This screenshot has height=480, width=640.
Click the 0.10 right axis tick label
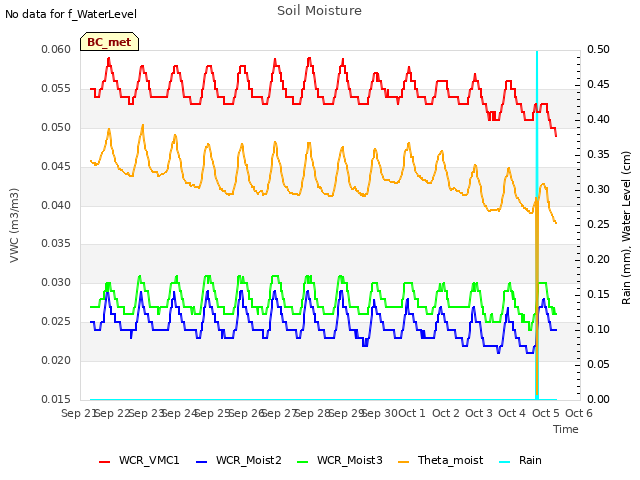coord(598,329)
